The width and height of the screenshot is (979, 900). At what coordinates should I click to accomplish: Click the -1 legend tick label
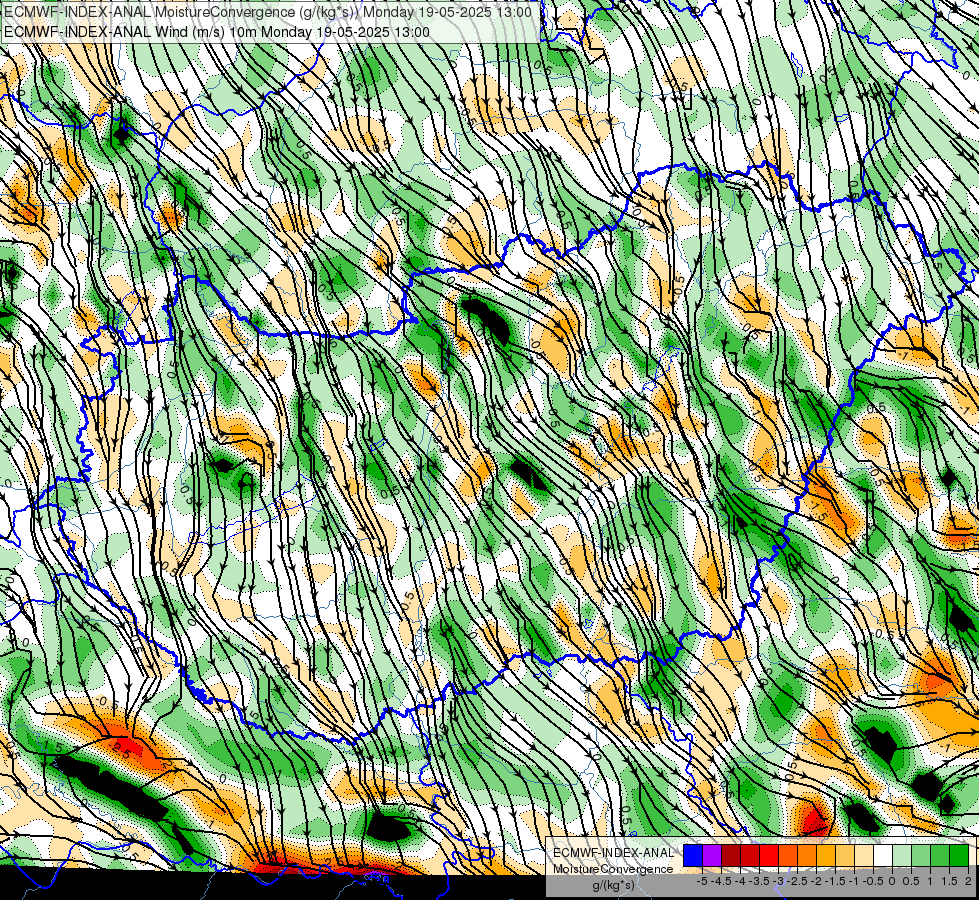tap(854, 881)
